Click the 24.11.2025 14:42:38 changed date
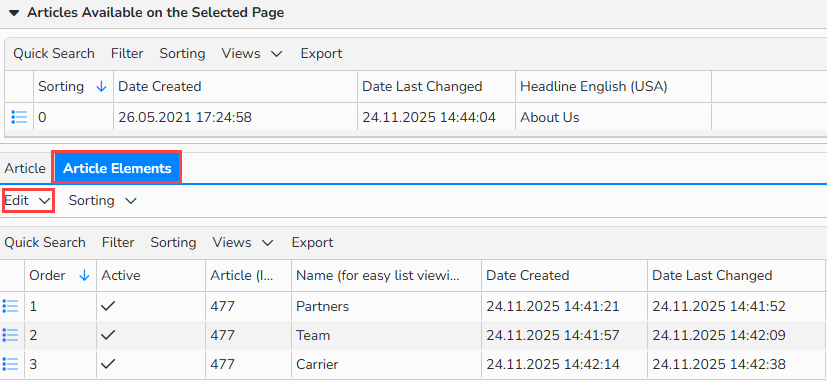 (719, 365)
